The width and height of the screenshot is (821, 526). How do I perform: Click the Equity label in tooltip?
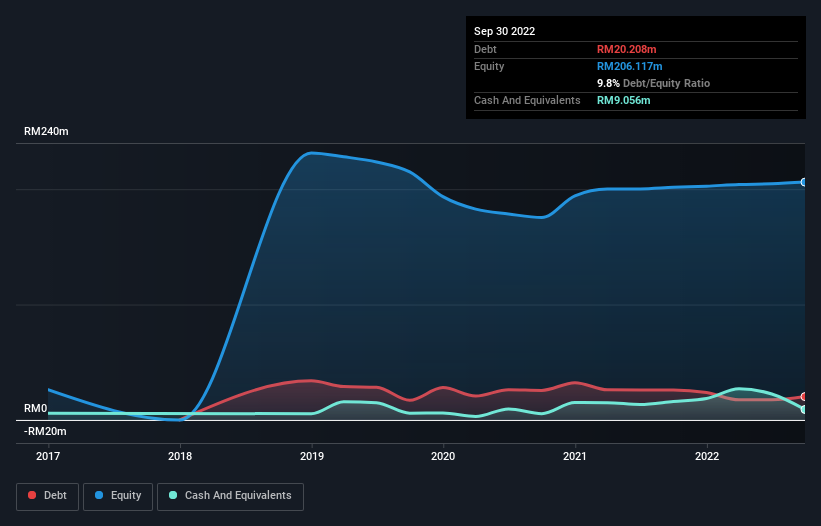(x=489, y=66)
